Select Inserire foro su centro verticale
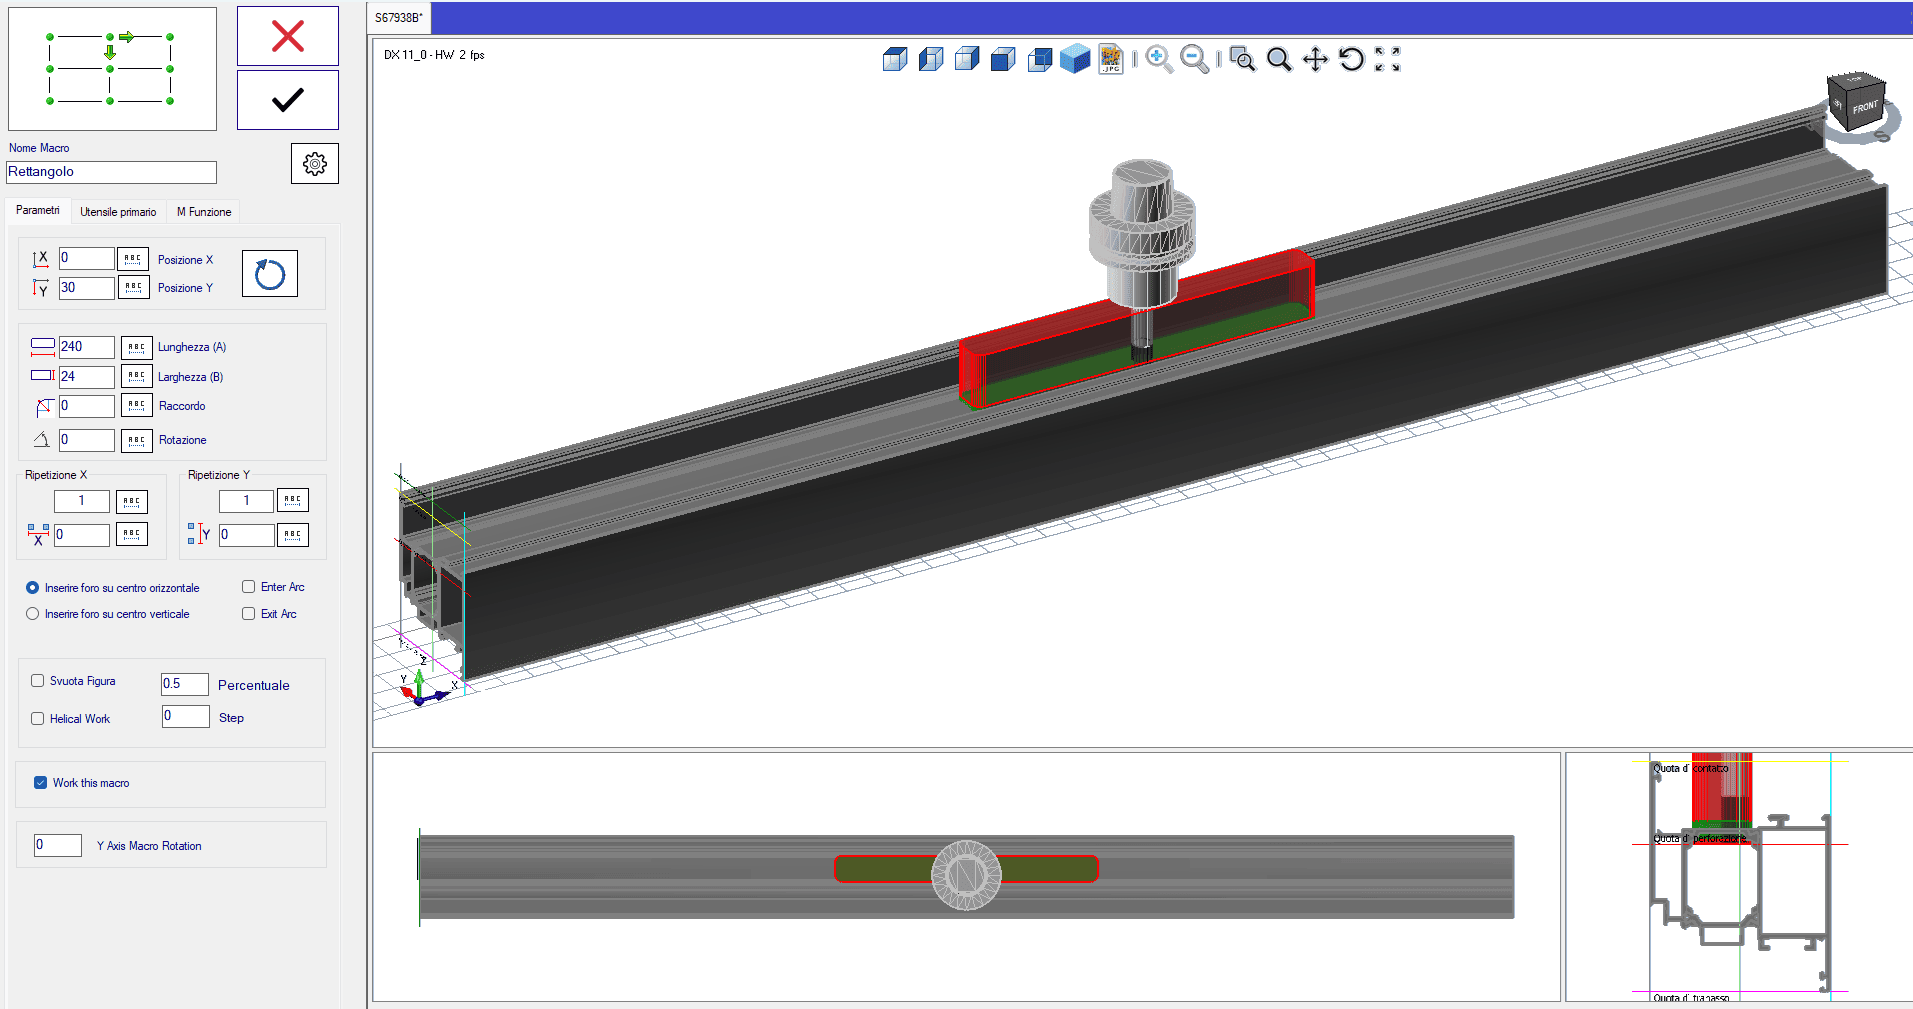 (33, 614)
